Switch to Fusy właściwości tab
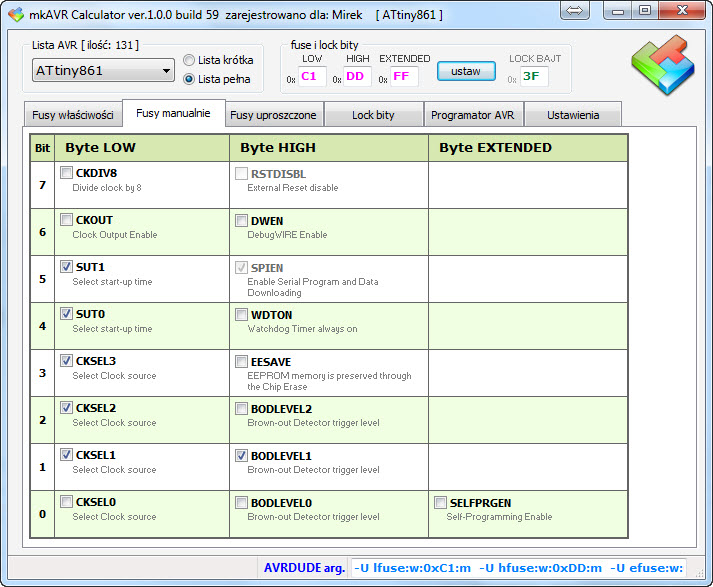Image resolution: width=713 pixels, height=587 pixels. coord(73,115)
